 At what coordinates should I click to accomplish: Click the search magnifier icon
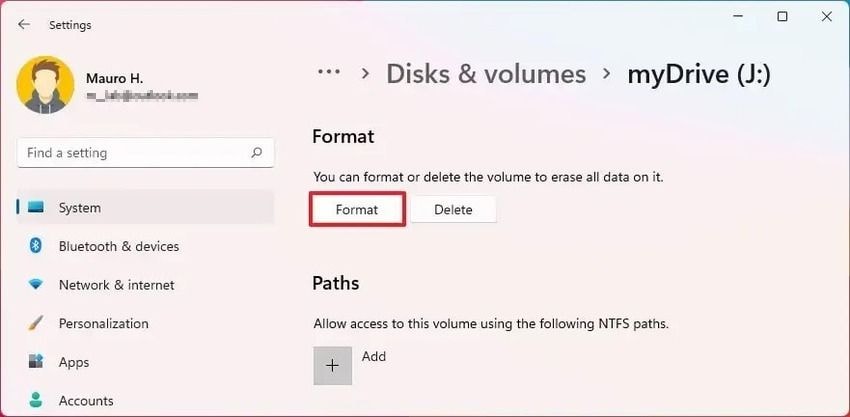257,153
